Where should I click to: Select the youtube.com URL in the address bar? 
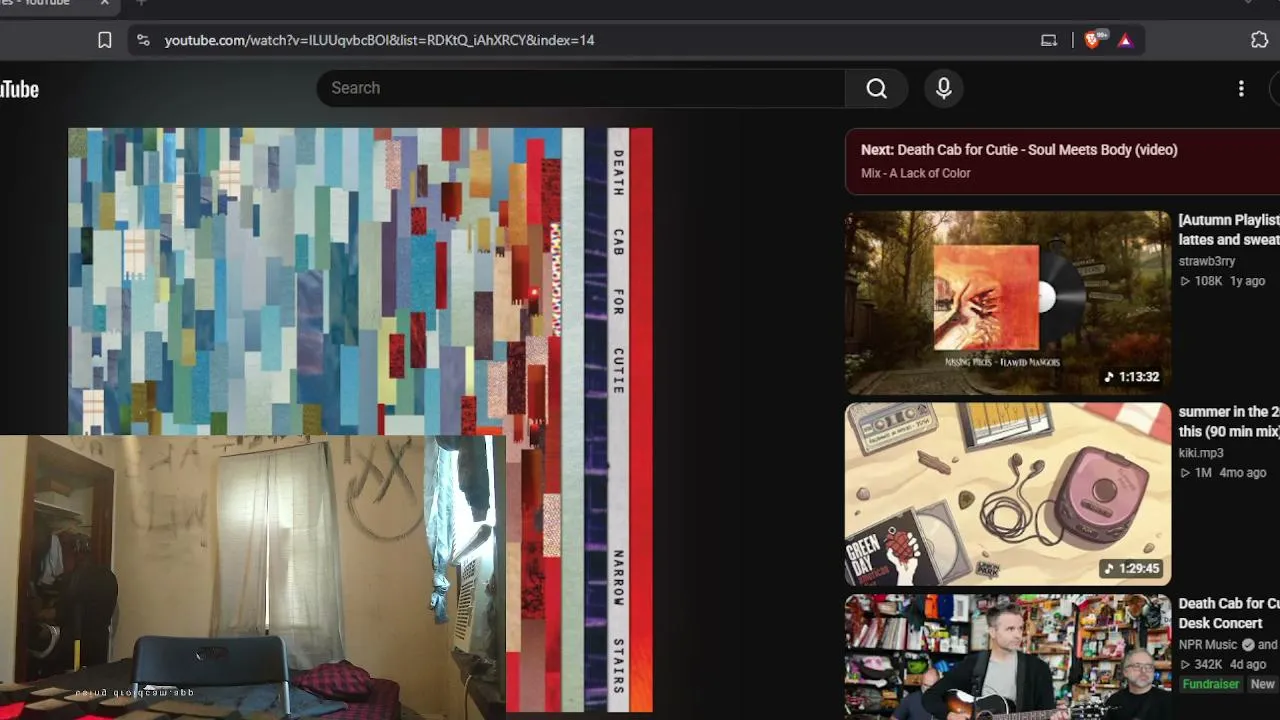[x=379, y=40]
